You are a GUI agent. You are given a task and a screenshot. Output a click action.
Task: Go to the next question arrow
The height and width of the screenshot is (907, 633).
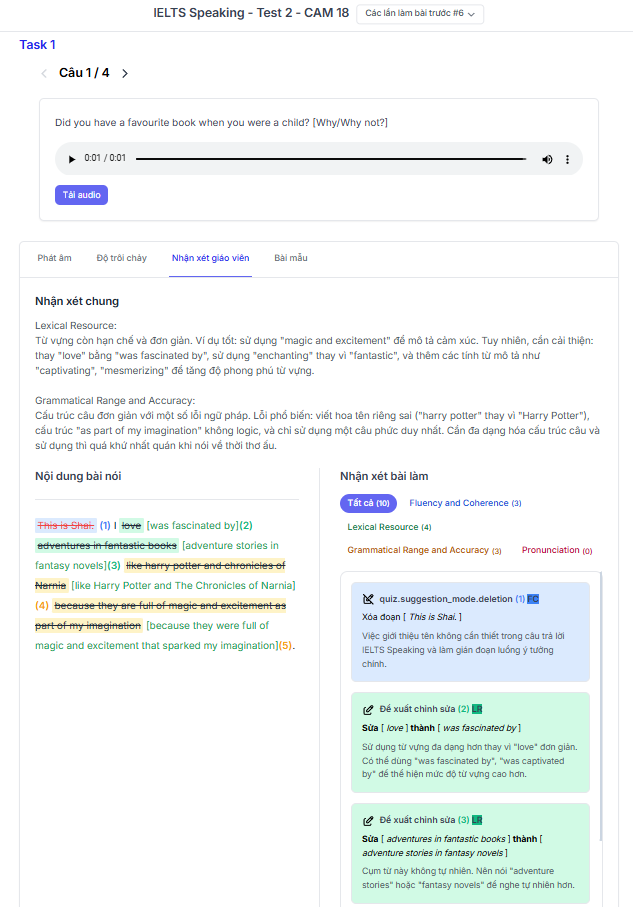[x=125, y=73]
